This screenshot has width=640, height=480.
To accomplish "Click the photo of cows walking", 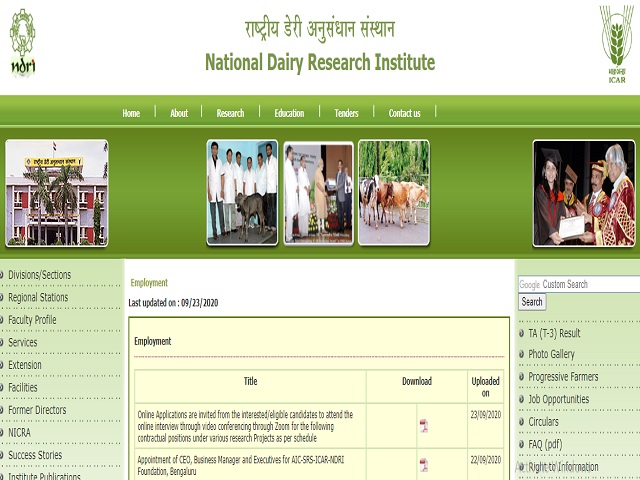I will point(394,193).
